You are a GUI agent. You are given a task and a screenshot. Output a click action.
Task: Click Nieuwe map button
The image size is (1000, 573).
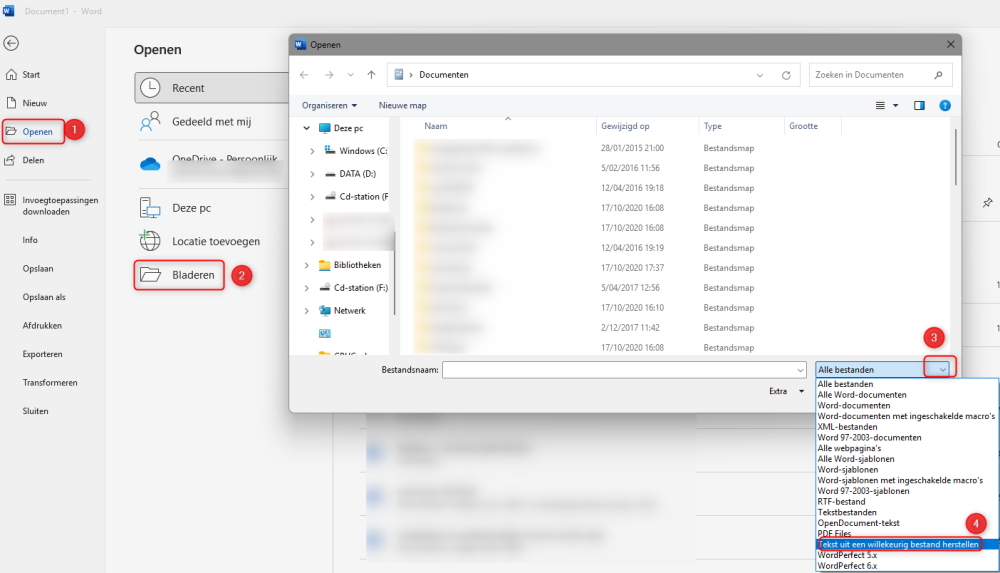402,105
